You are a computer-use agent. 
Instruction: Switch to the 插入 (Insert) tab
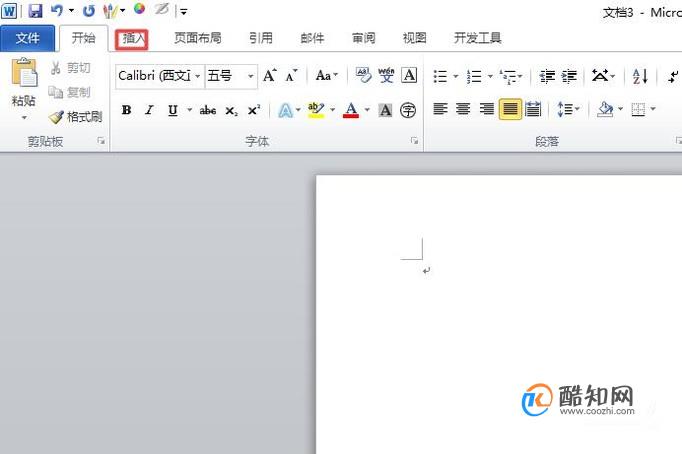pyautogui.click(x=132, y=39)
